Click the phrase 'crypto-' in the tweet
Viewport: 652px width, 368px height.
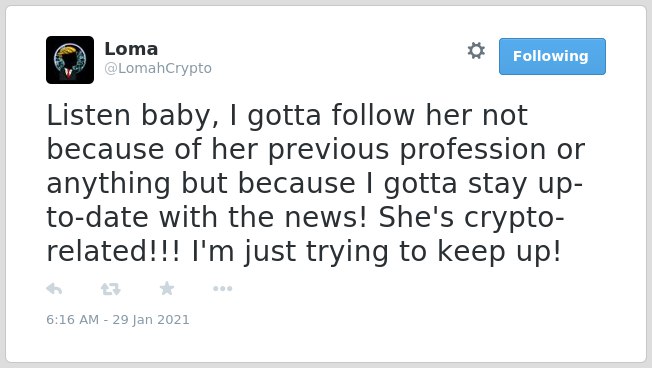(514, 218)
